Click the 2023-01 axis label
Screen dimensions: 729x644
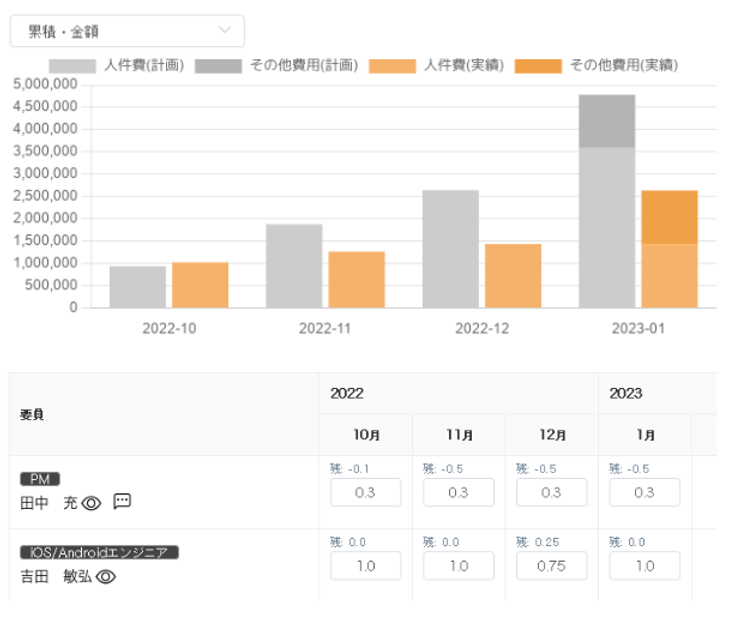[638, 329]
